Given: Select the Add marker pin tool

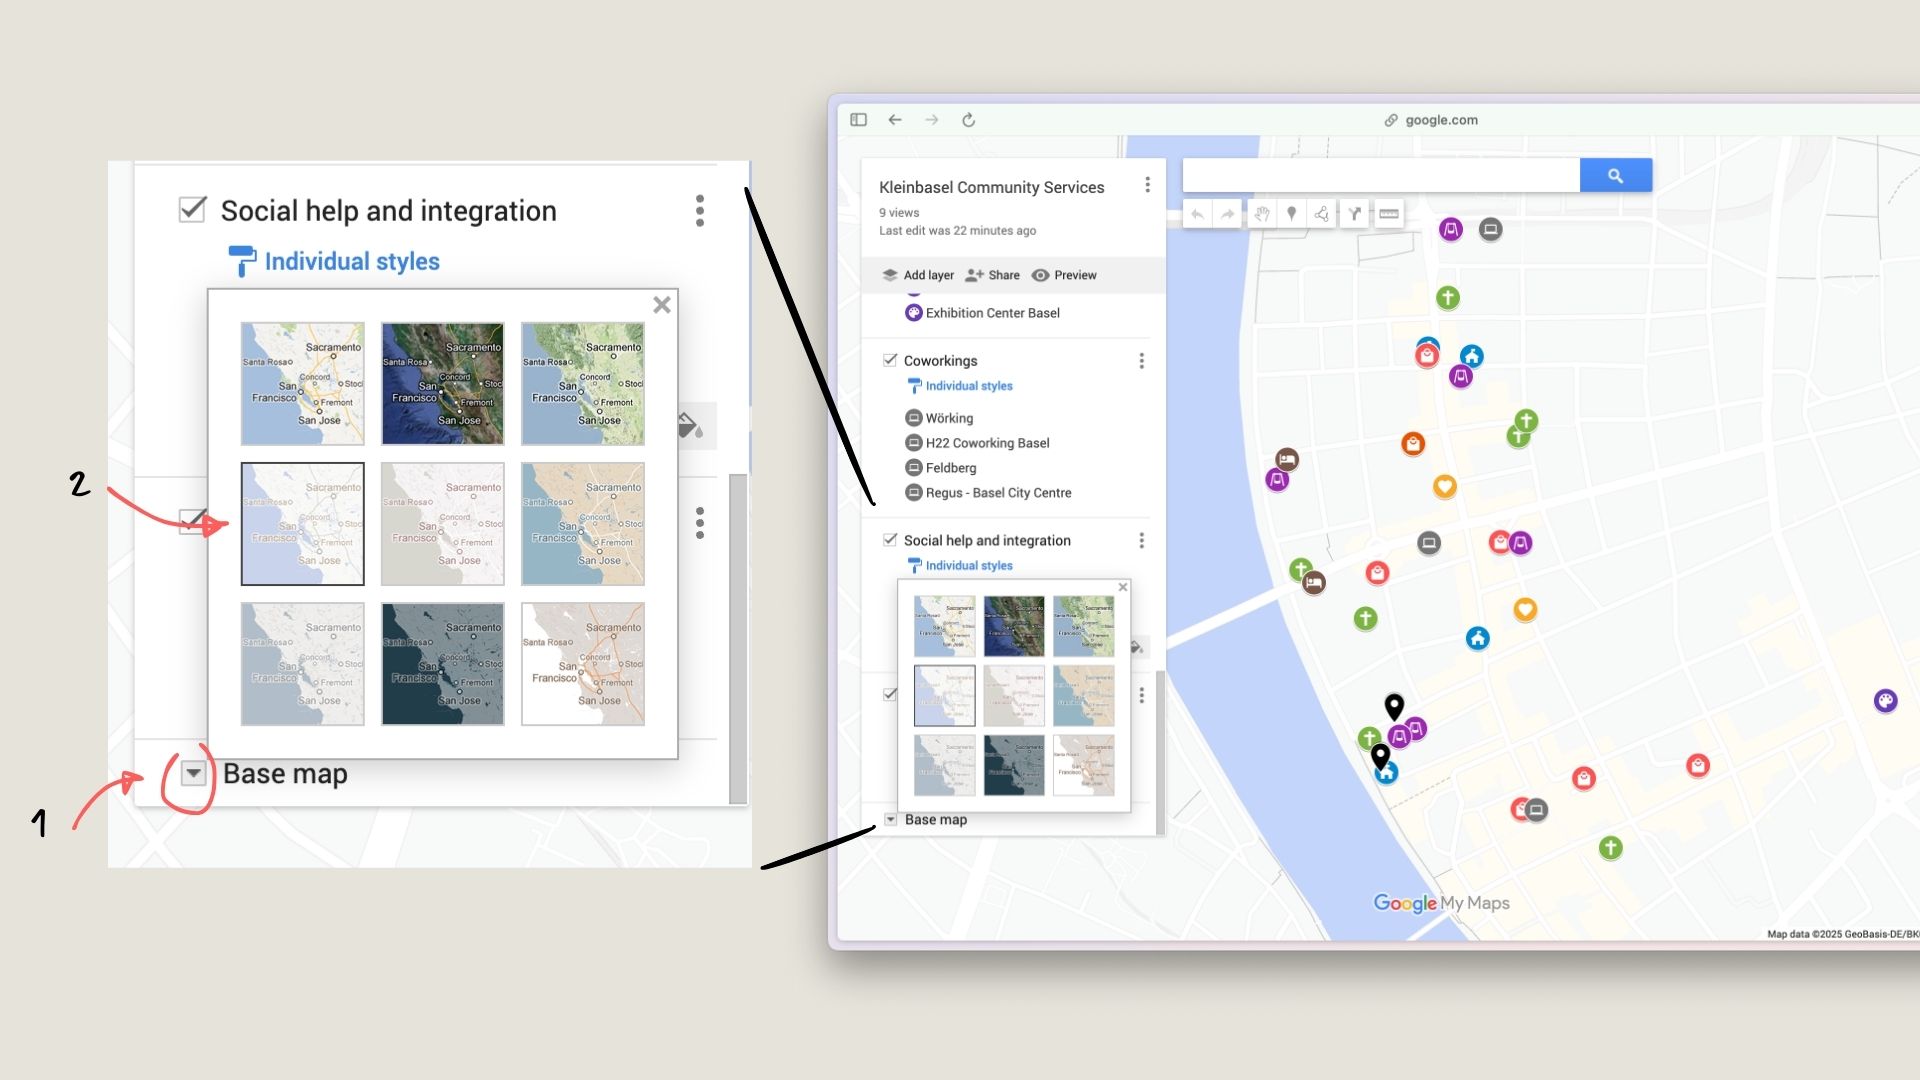Looking at the screenshot, I should (1292, 214).
